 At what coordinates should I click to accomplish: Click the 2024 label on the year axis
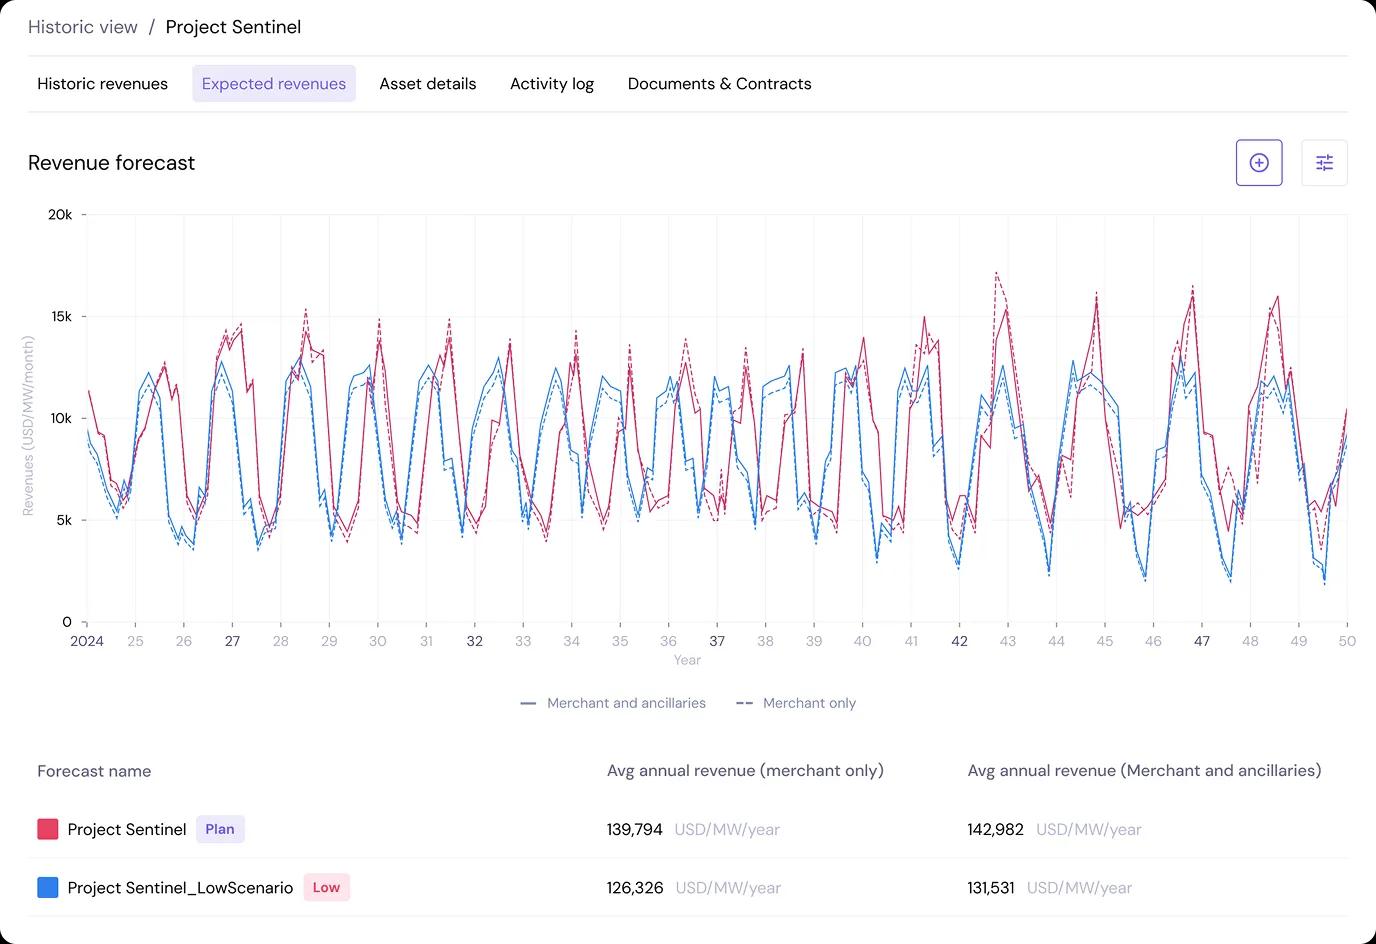click(86, 641)
